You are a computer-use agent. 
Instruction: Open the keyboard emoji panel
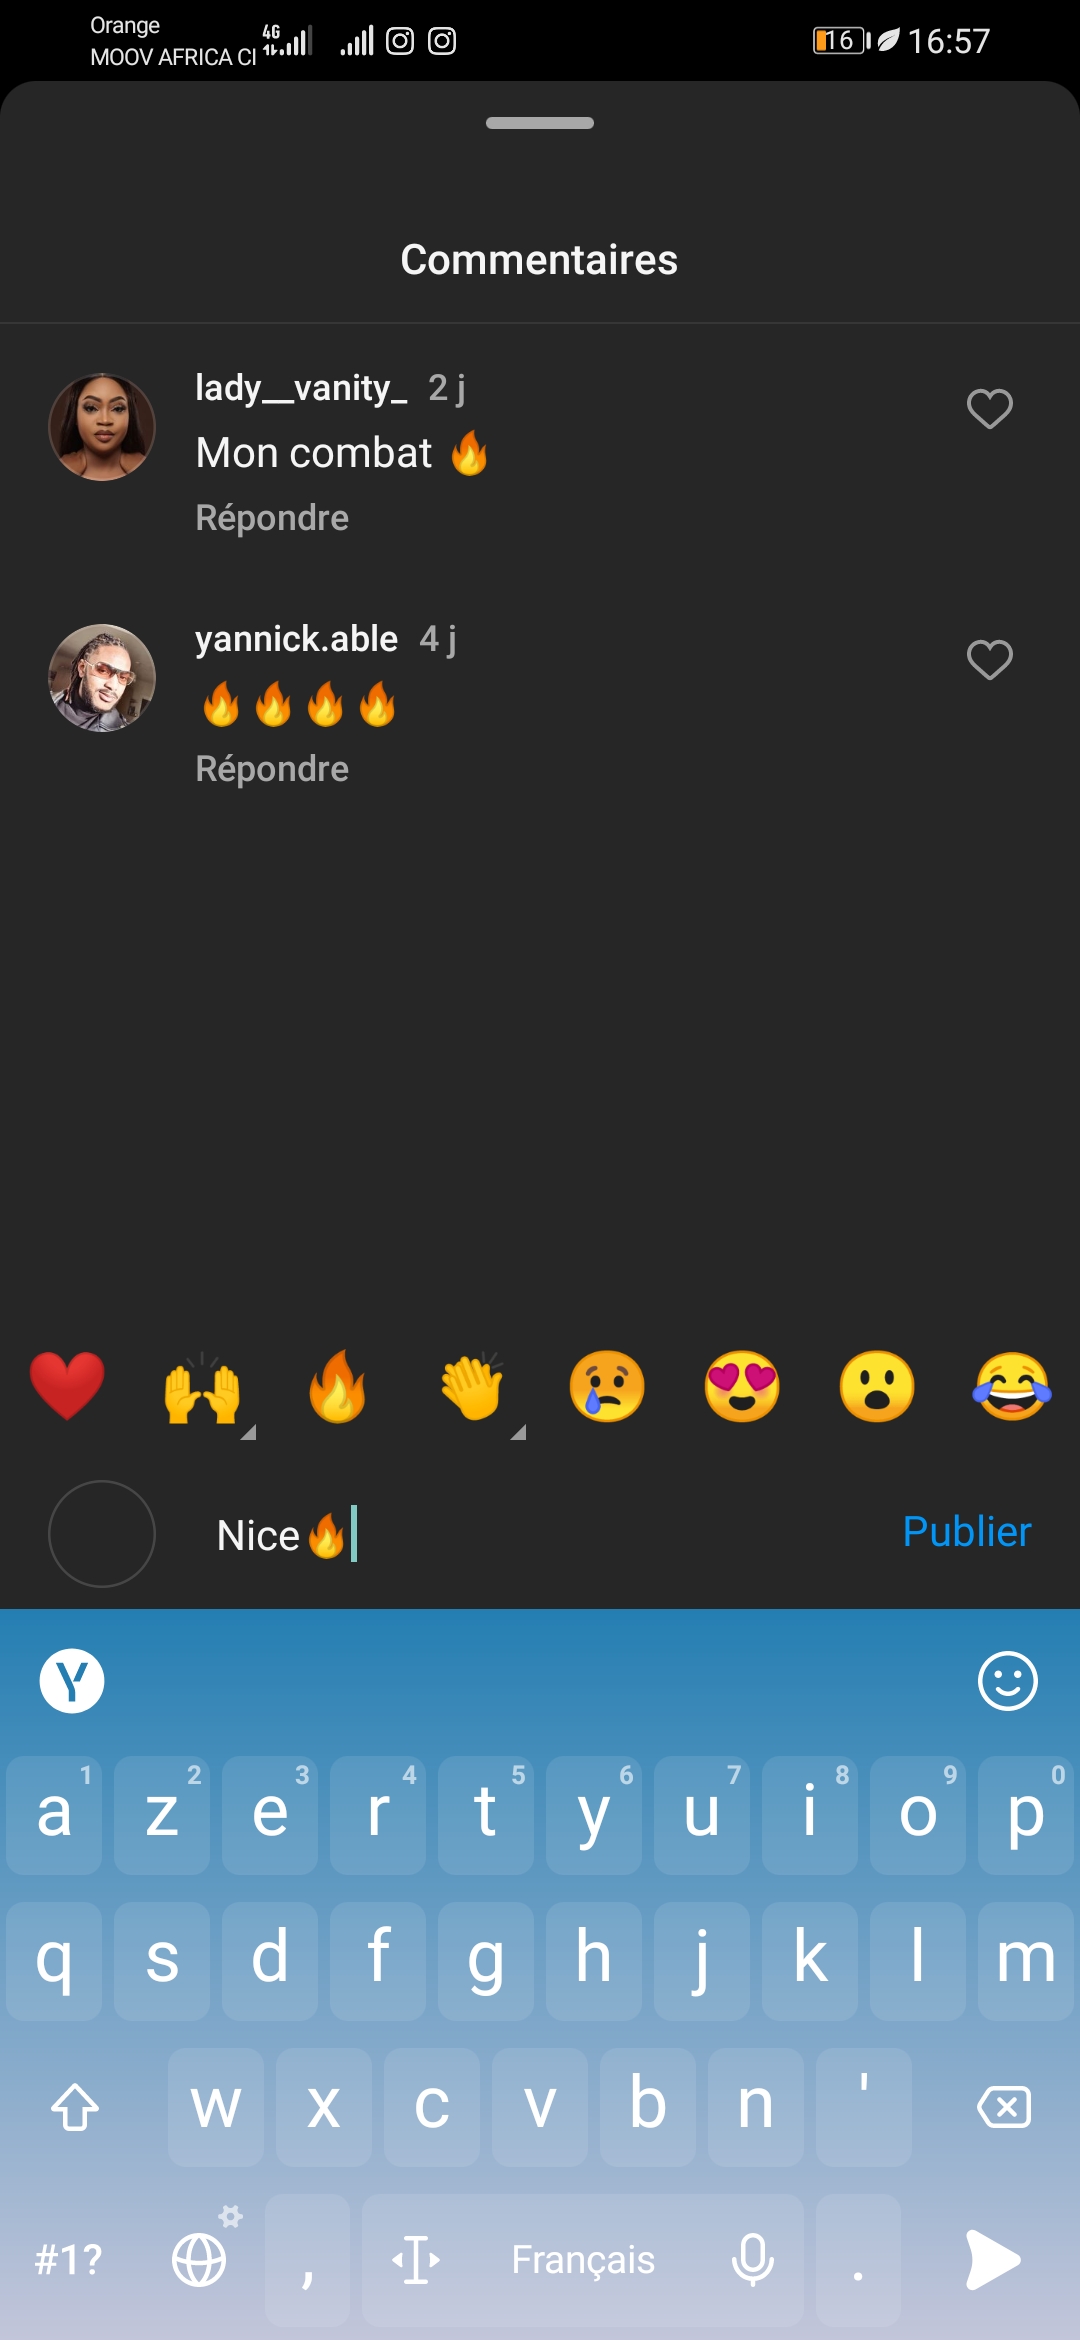(1007, 1681)
